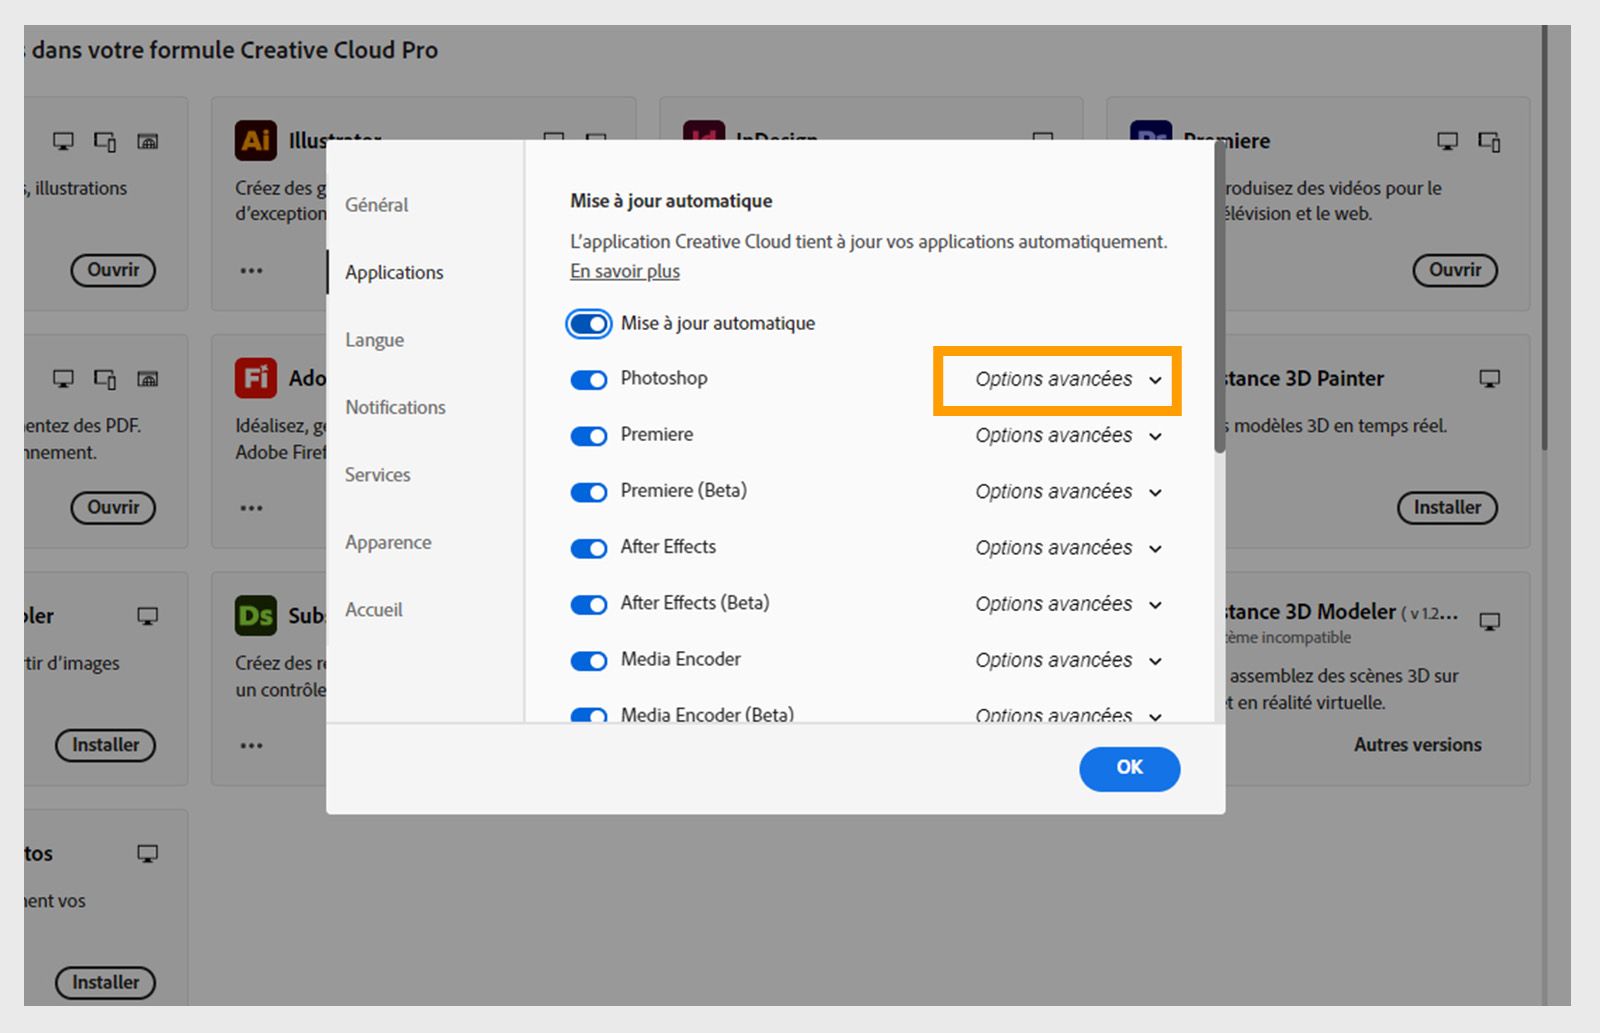Image resolution: width=1600 pixels, height=1033 pixels.
Task: Click the desktop icon on 'tir d'images' card
Action: pos(148,616)
